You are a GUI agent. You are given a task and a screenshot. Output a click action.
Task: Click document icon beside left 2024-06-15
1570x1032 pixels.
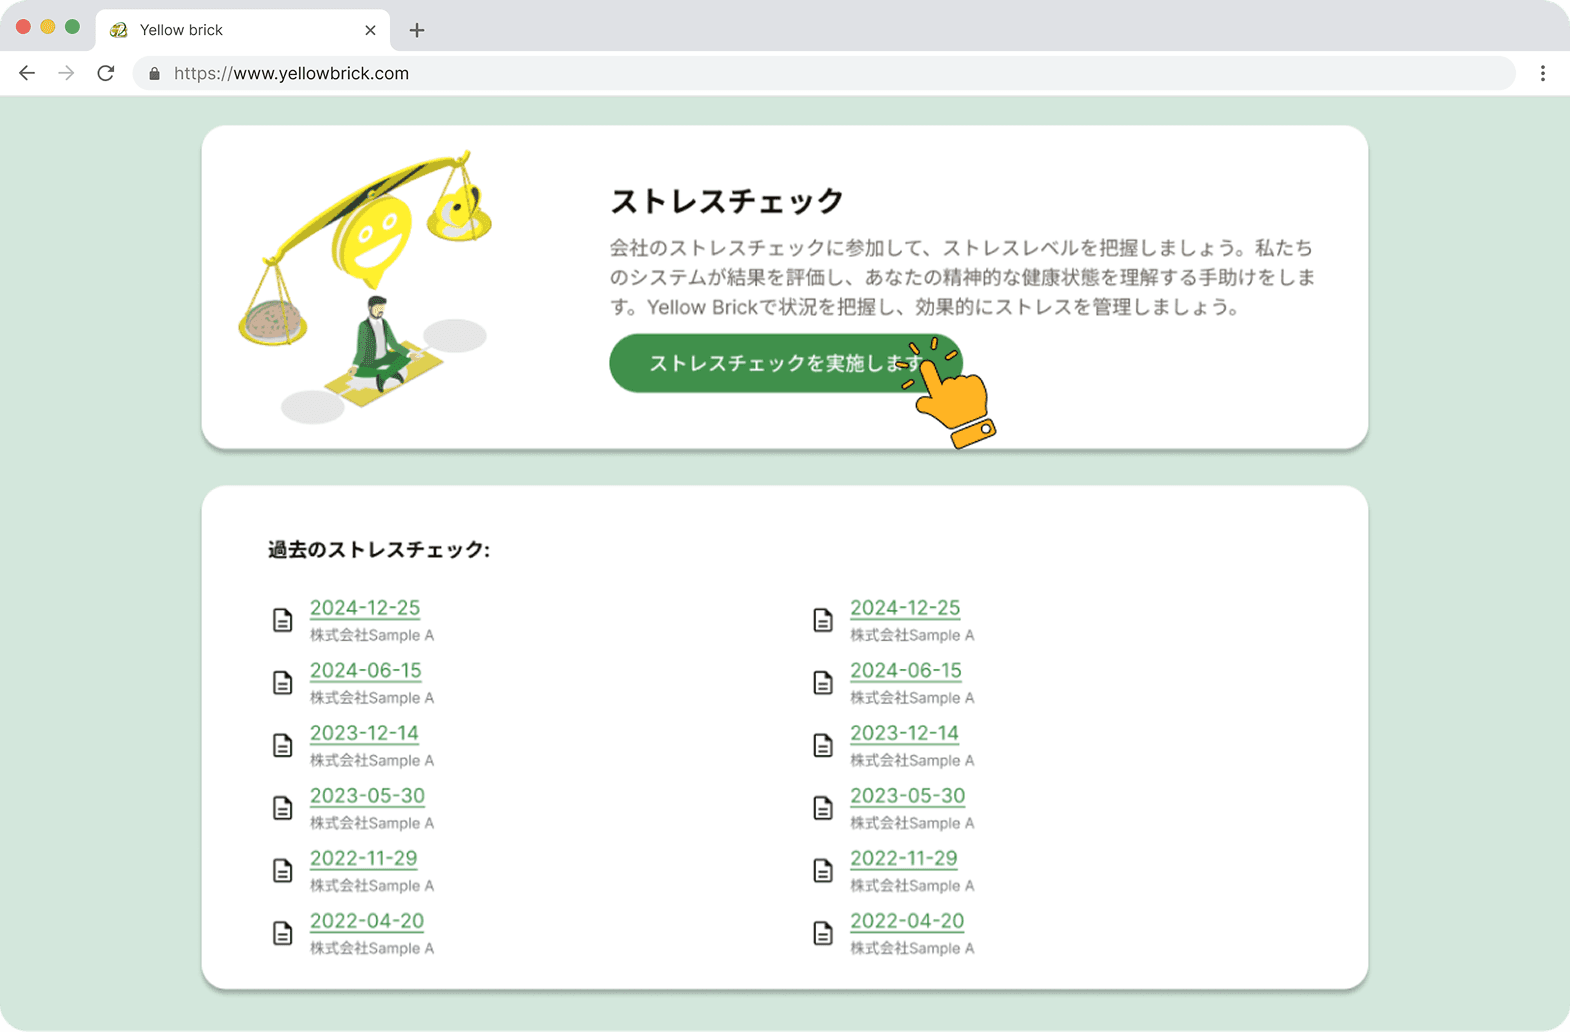click(x=283, y=683)
